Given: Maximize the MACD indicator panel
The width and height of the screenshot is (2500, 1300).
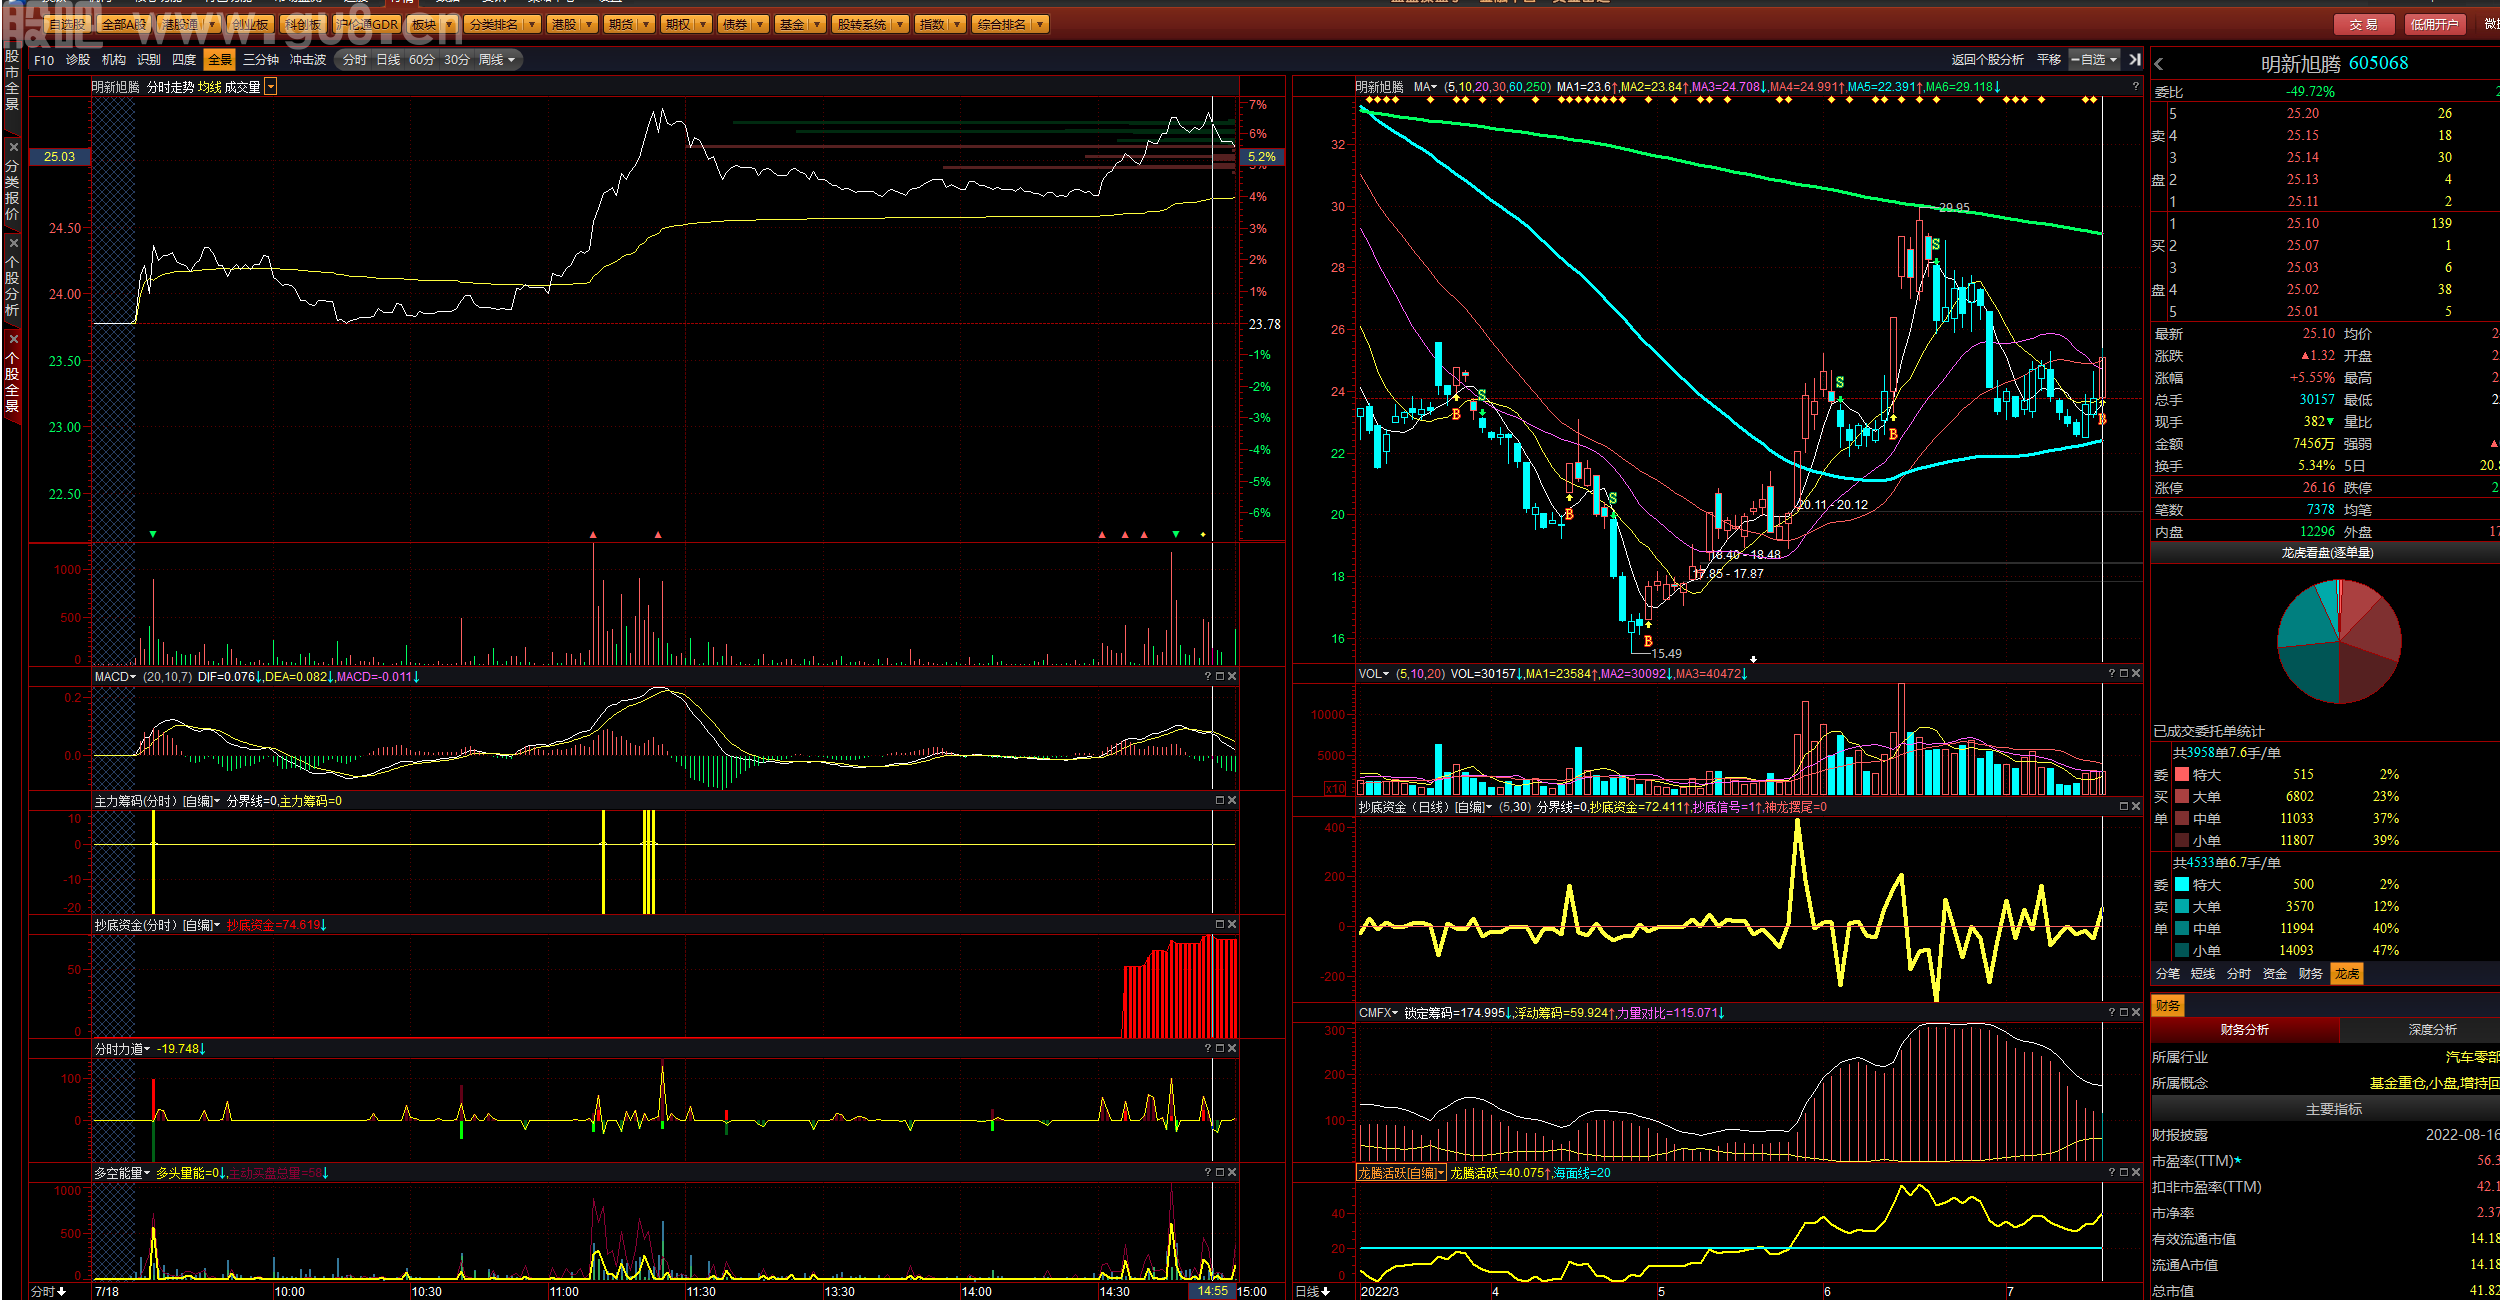Looking at the screenshot, I should coord(1220,677).
